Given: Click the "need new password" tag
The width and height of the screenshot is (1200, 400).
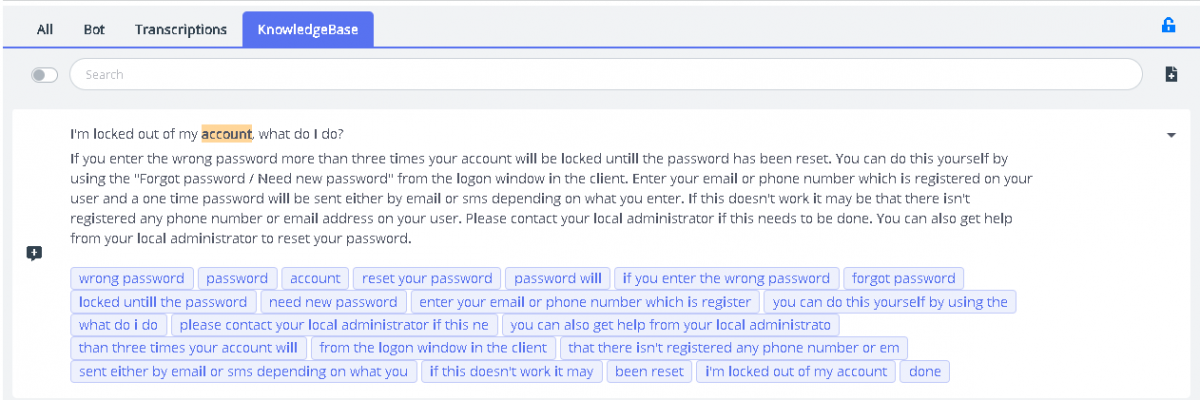Looking at the screenshot, I should (x=334, y=301).
